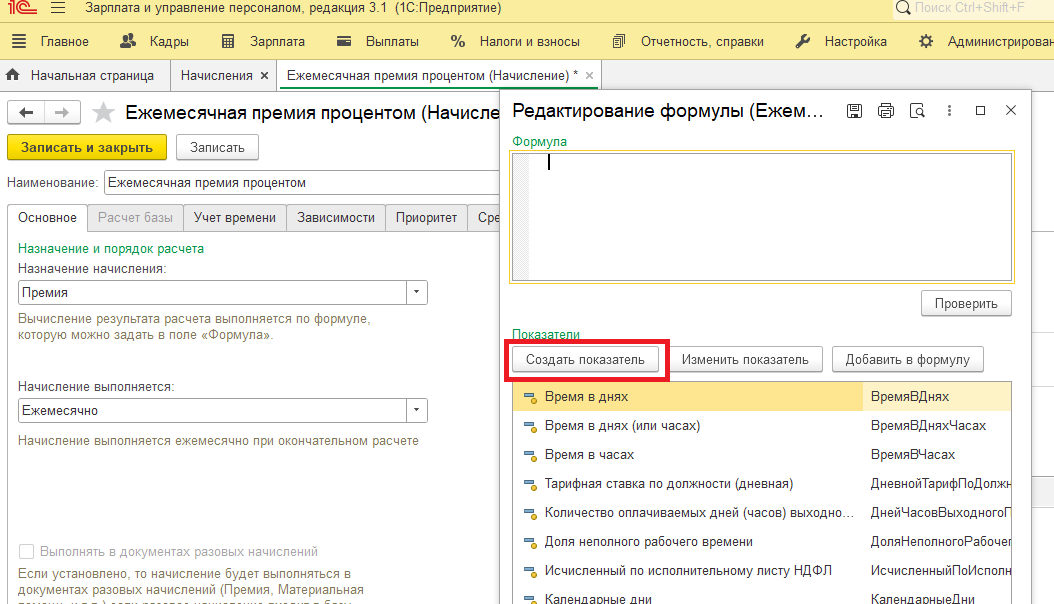Open the sections panel icon beside Главное
This screenshot has height=604, width=1054.
coord(19,41)
